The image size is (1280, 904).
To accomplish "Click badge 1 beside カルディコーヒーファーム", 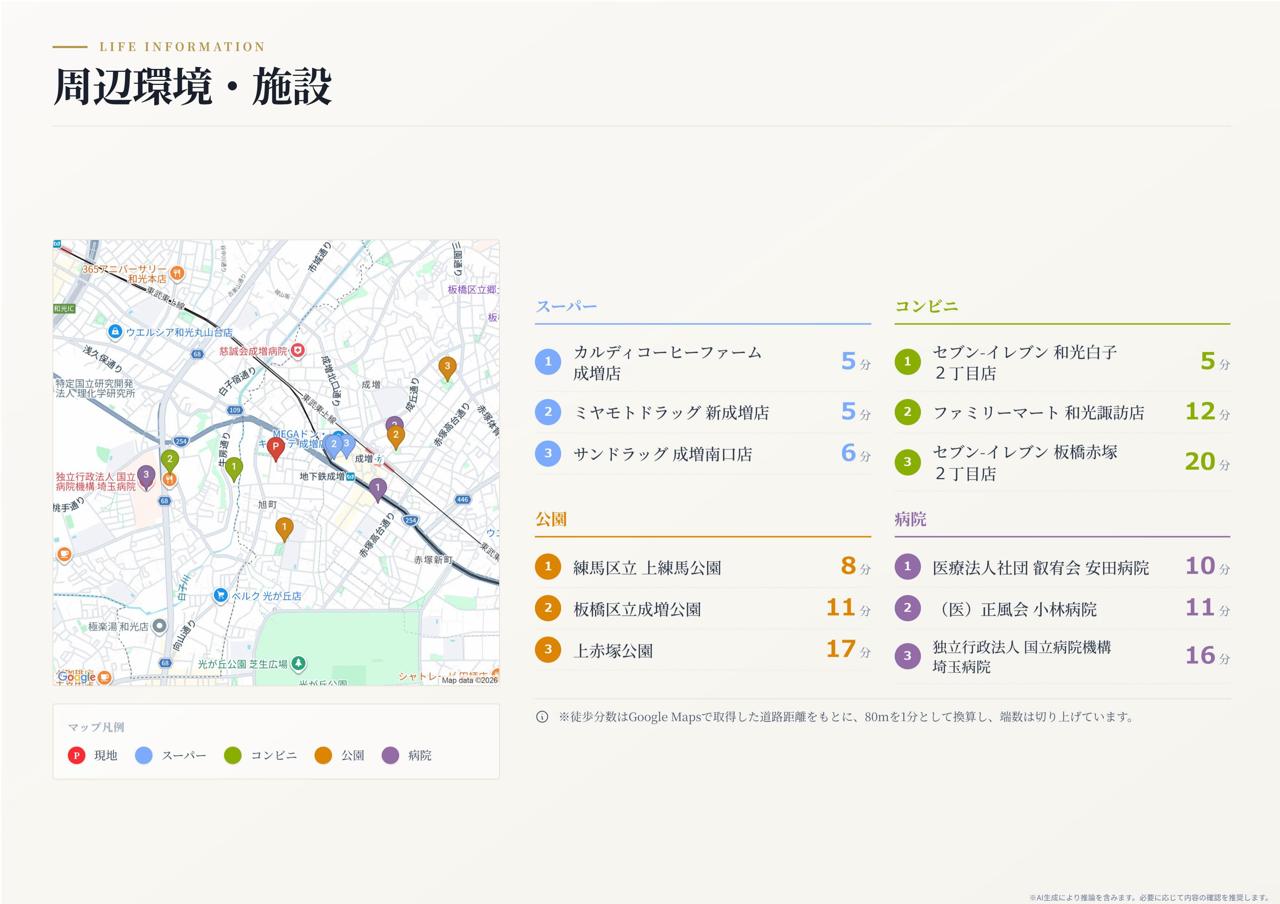I will pos(548,362).
